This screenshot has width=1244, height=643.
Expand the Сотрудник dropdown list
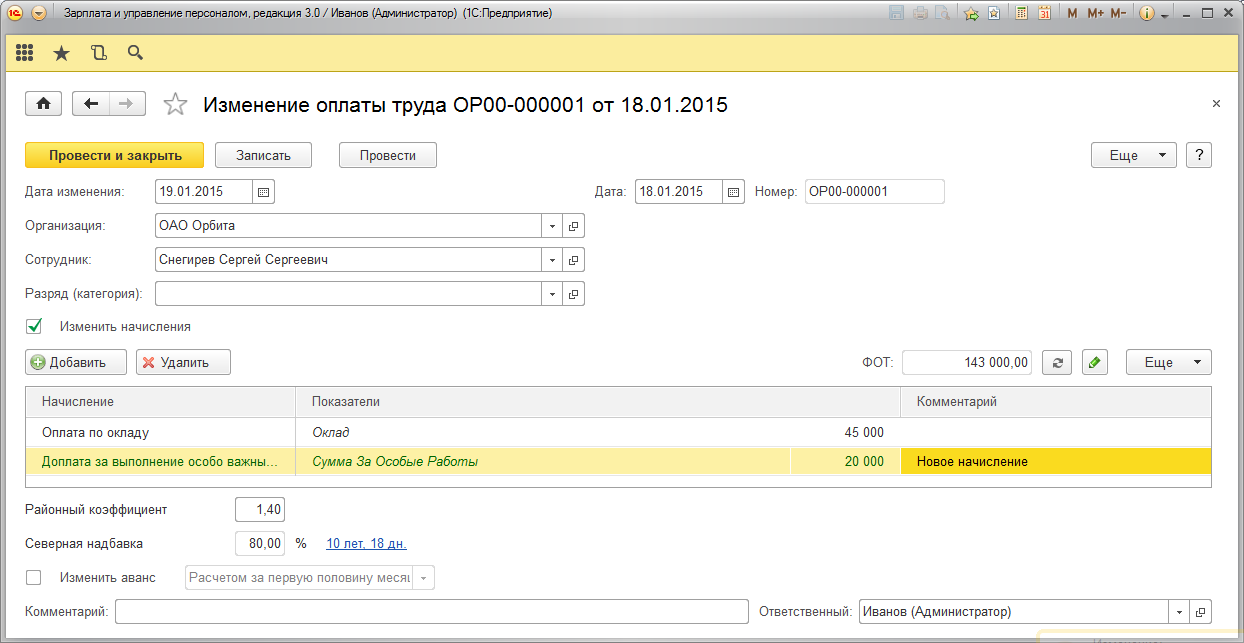(x=551, y=260)
